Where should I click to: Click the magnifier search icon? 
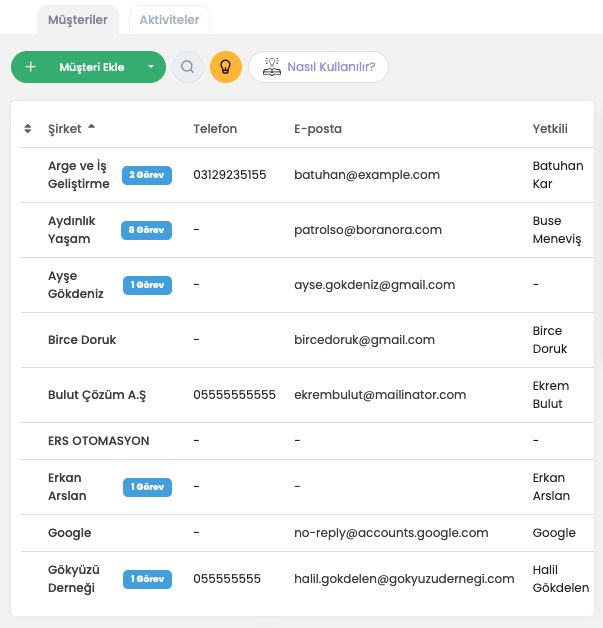(187, 67)
